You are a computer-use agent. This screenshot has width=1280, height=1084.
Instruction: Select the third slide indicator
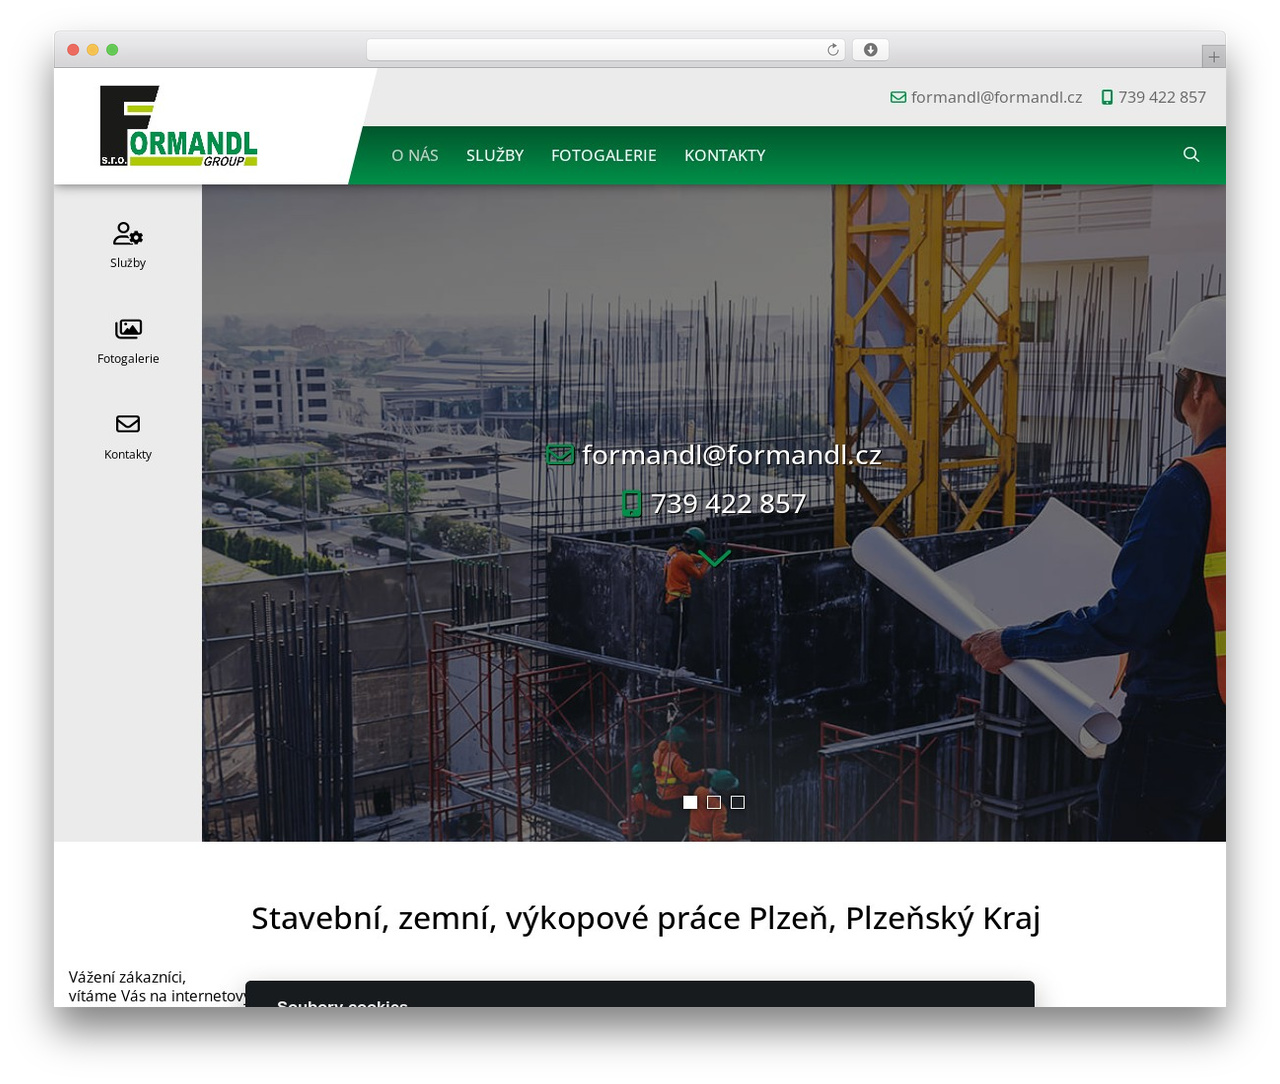pos(738,802)
